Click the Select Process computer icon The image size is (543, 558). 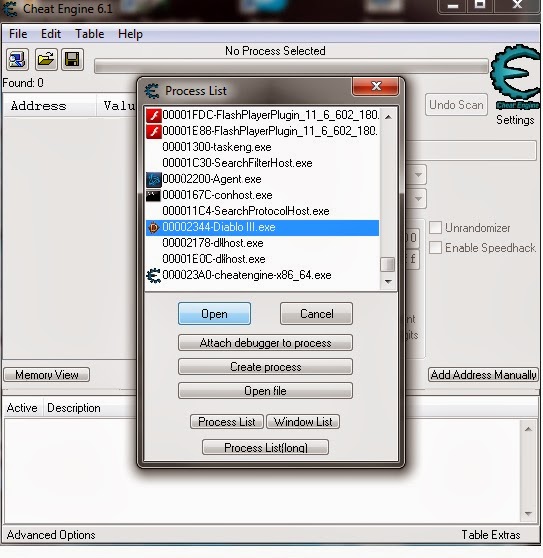click(17, 59)
